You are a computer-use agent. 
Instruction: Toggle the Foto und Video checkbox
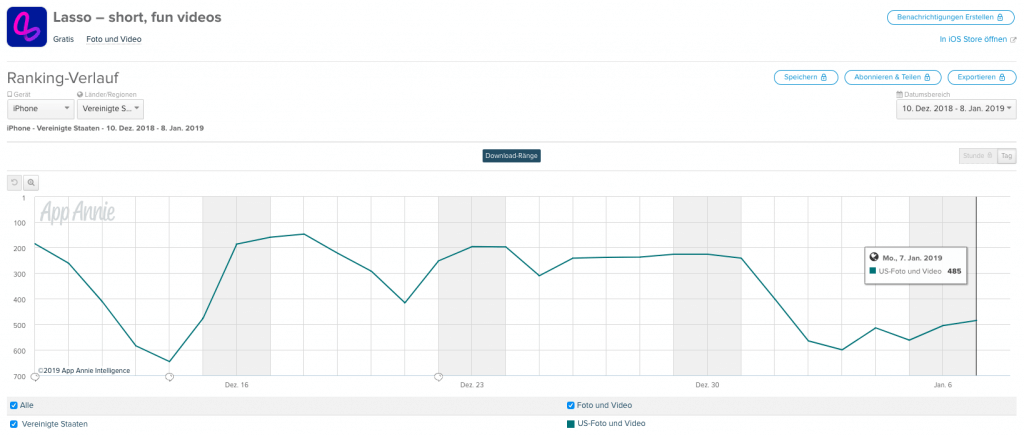pos(571,405)
